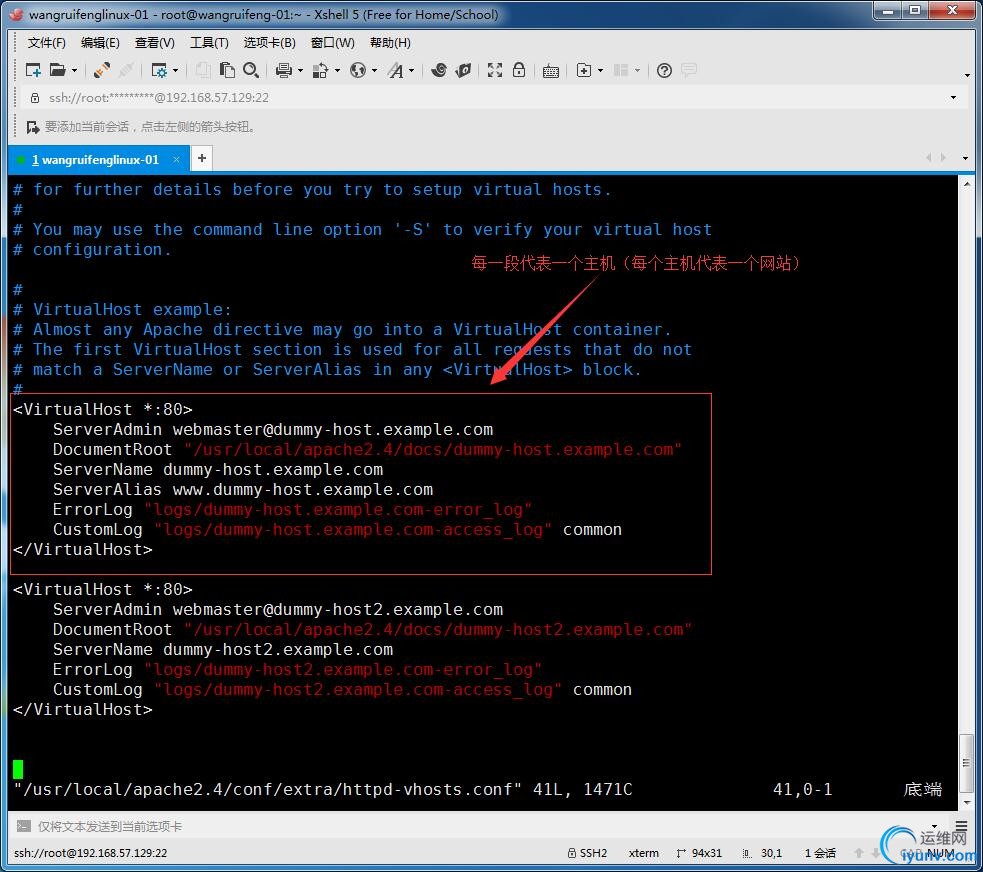The height and width of the screenshot is (872, 983).
Task: Toggle full screen icon
Action: point(495,70)
